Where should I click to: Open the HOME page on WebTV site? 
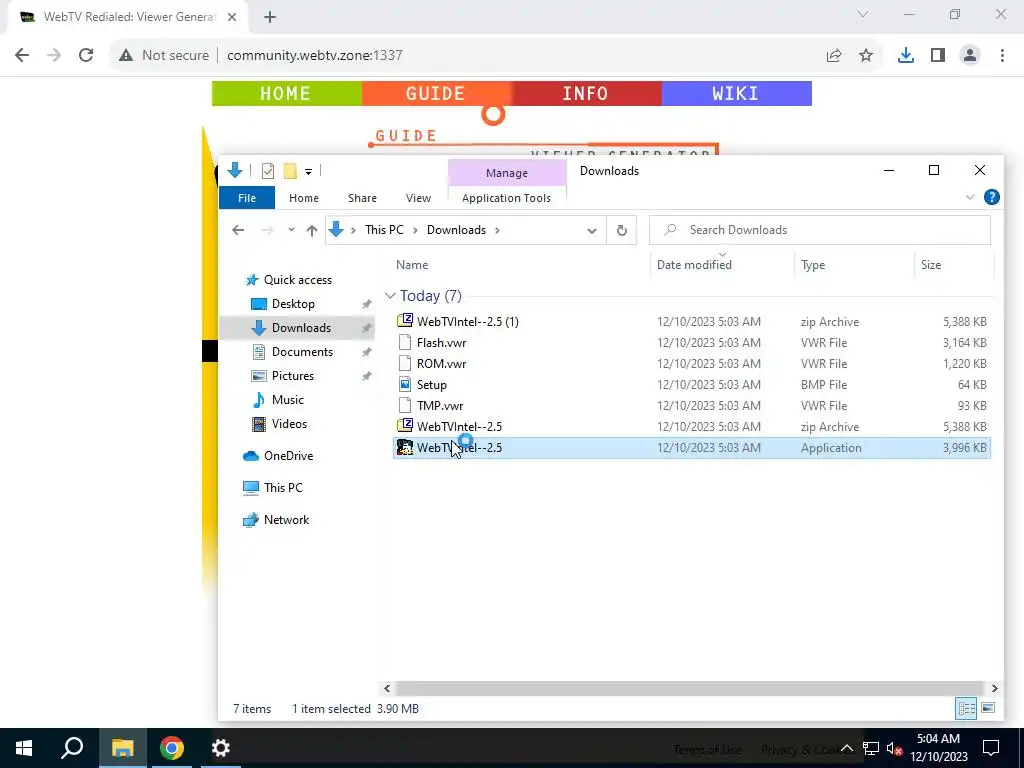tap(286, 93)
